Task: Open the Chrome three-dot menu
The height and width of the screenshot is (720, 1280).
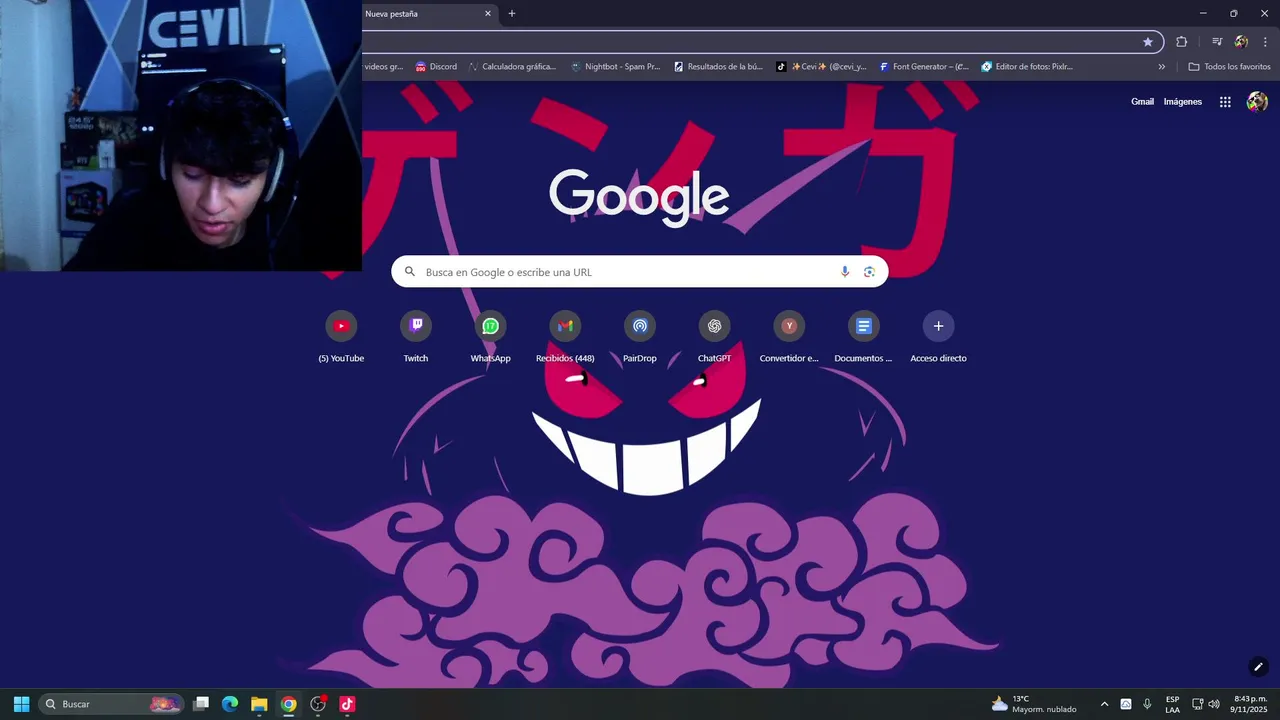Action: point(1265,42)
